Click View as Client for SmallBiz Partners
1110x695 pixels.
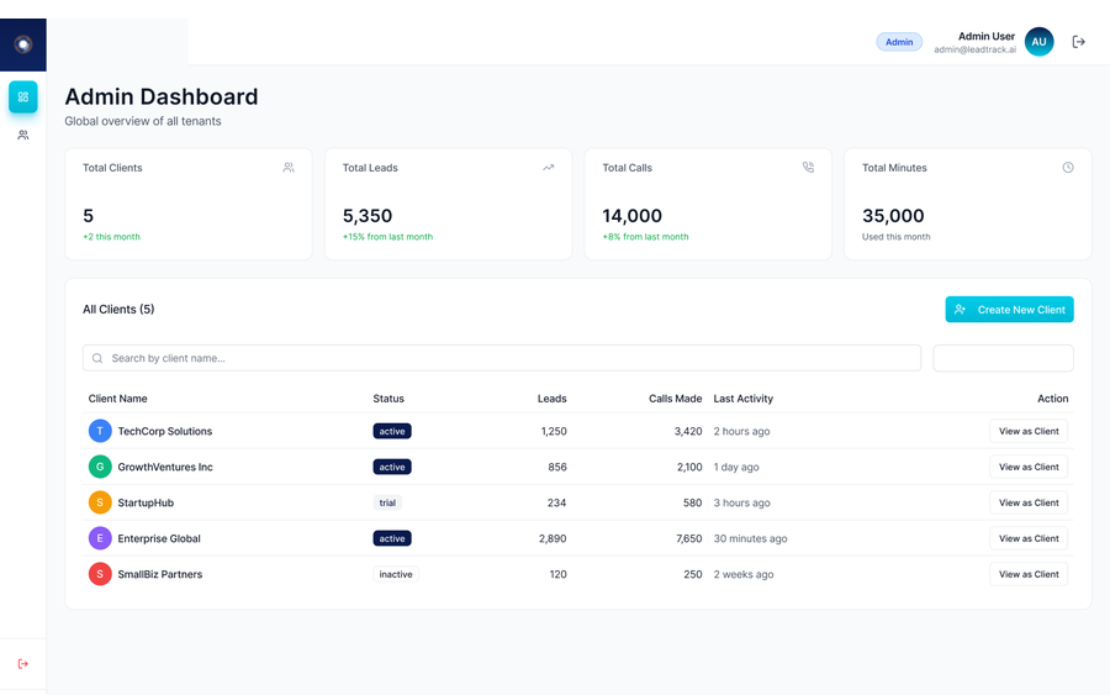tap(1029, 574)
